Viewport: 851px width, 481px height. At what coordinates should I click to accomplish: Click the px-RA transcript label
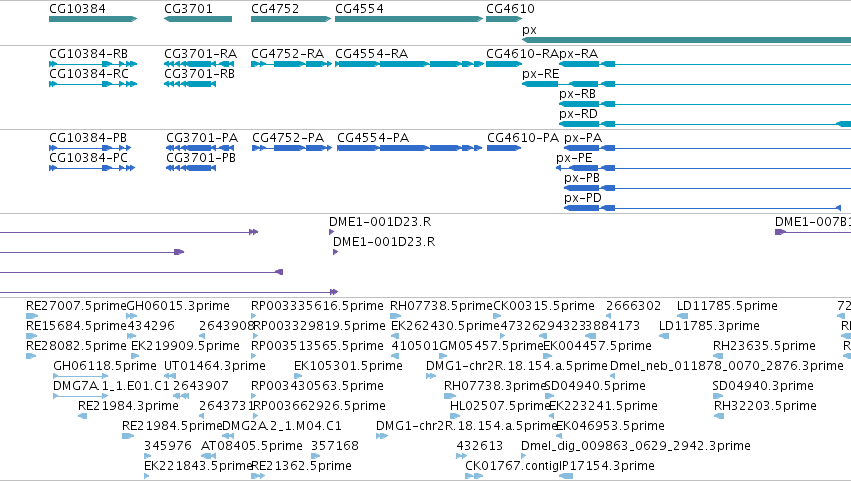pos(579,54)
